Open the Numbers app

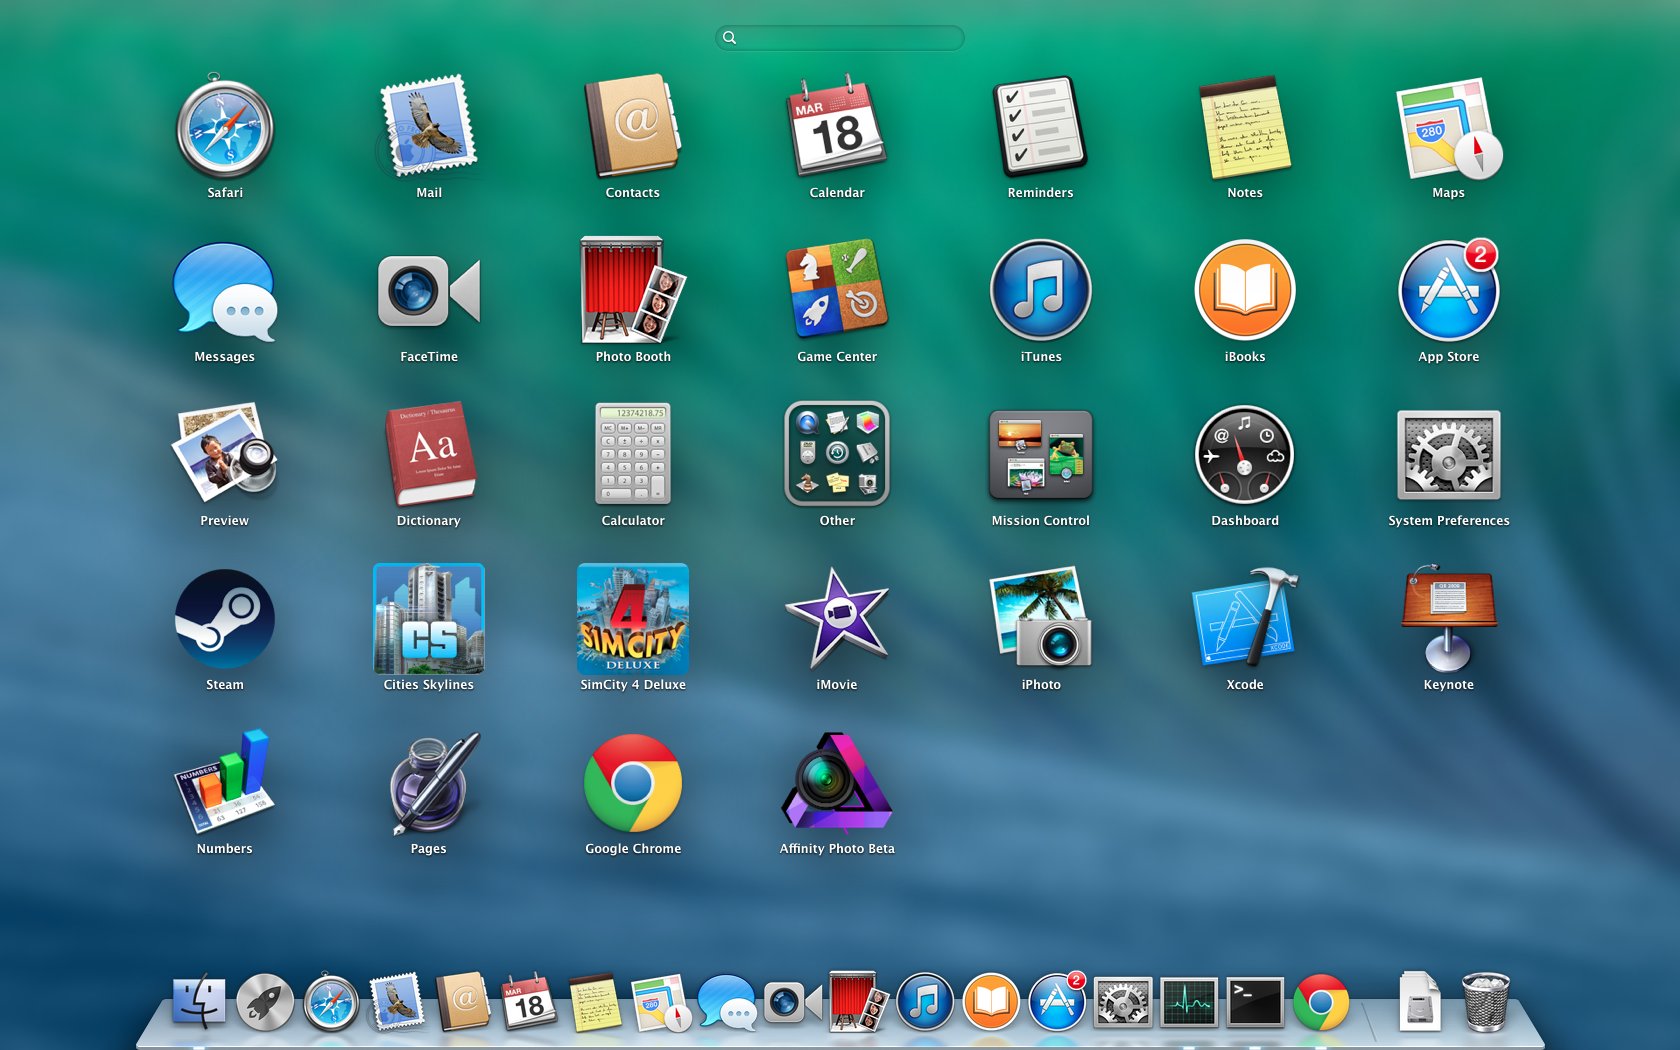pos(225,782)
